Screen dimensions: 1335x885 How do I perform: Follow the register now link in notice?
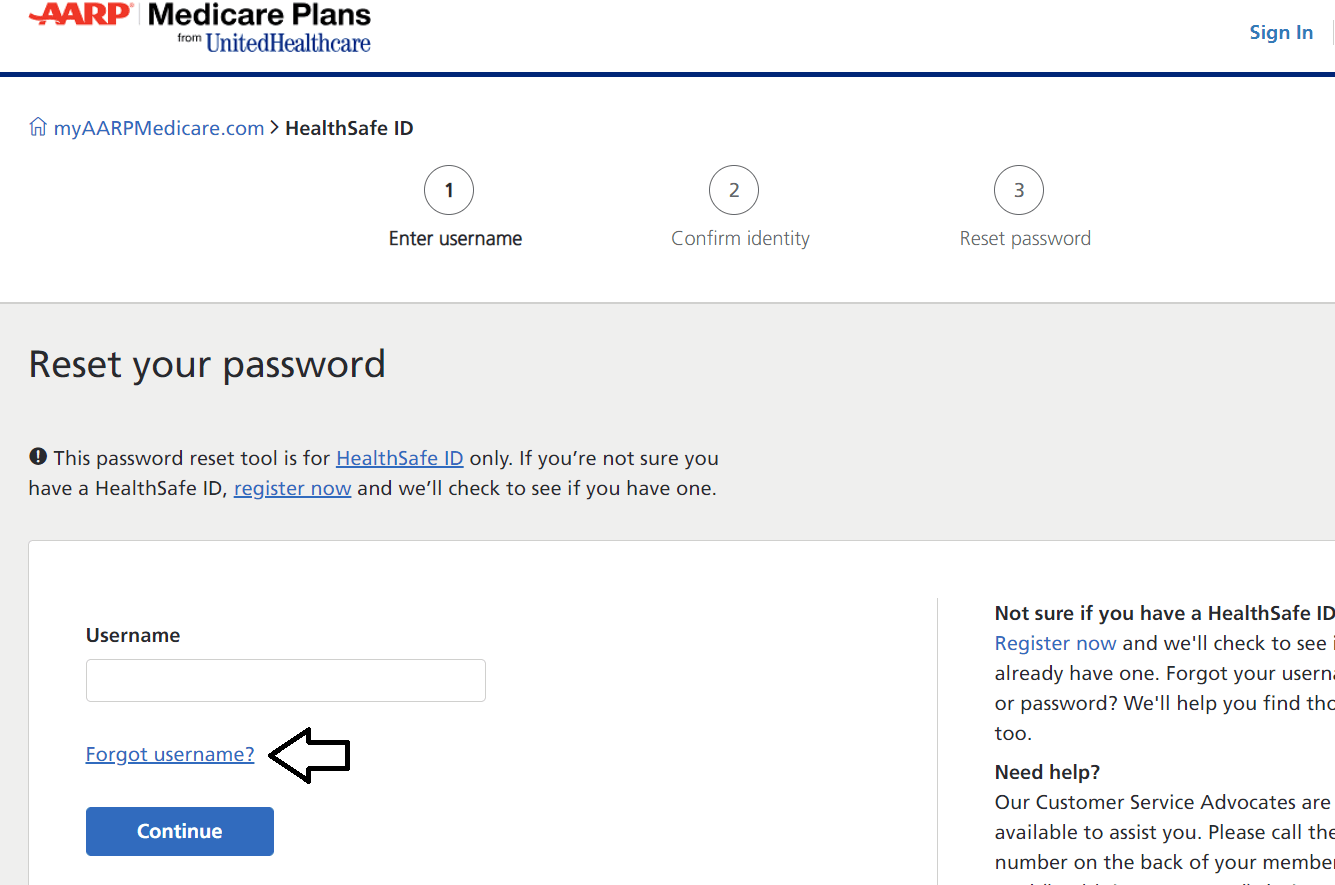[x=292, y=489]
